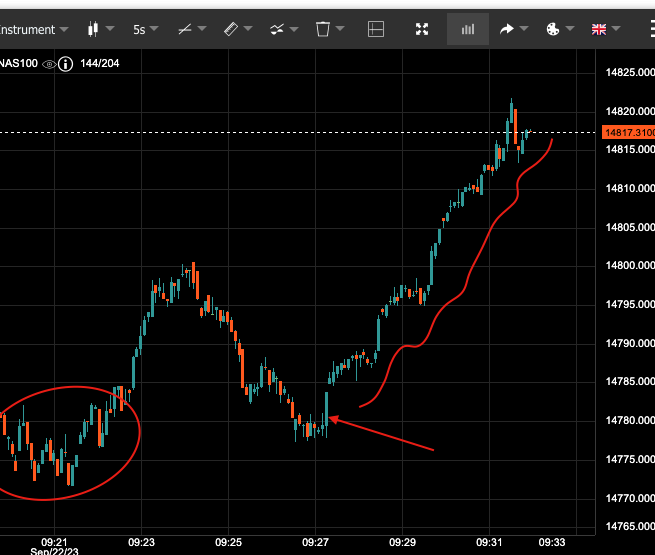Expand the theme palette dropdown arrow

(x=570, y=29)
